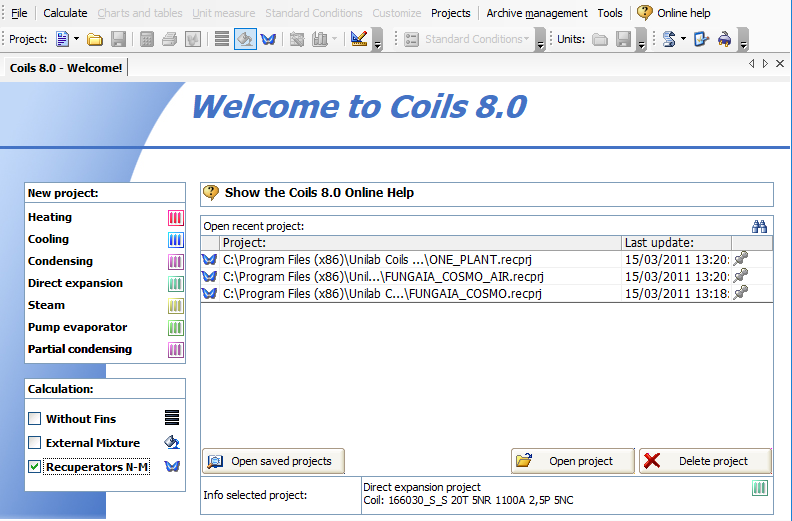This screenshot has height=521, width=792.
Task: Pin the FUNGAIA_COSMO_AIR.recprj project row
Action: point(740,276)
